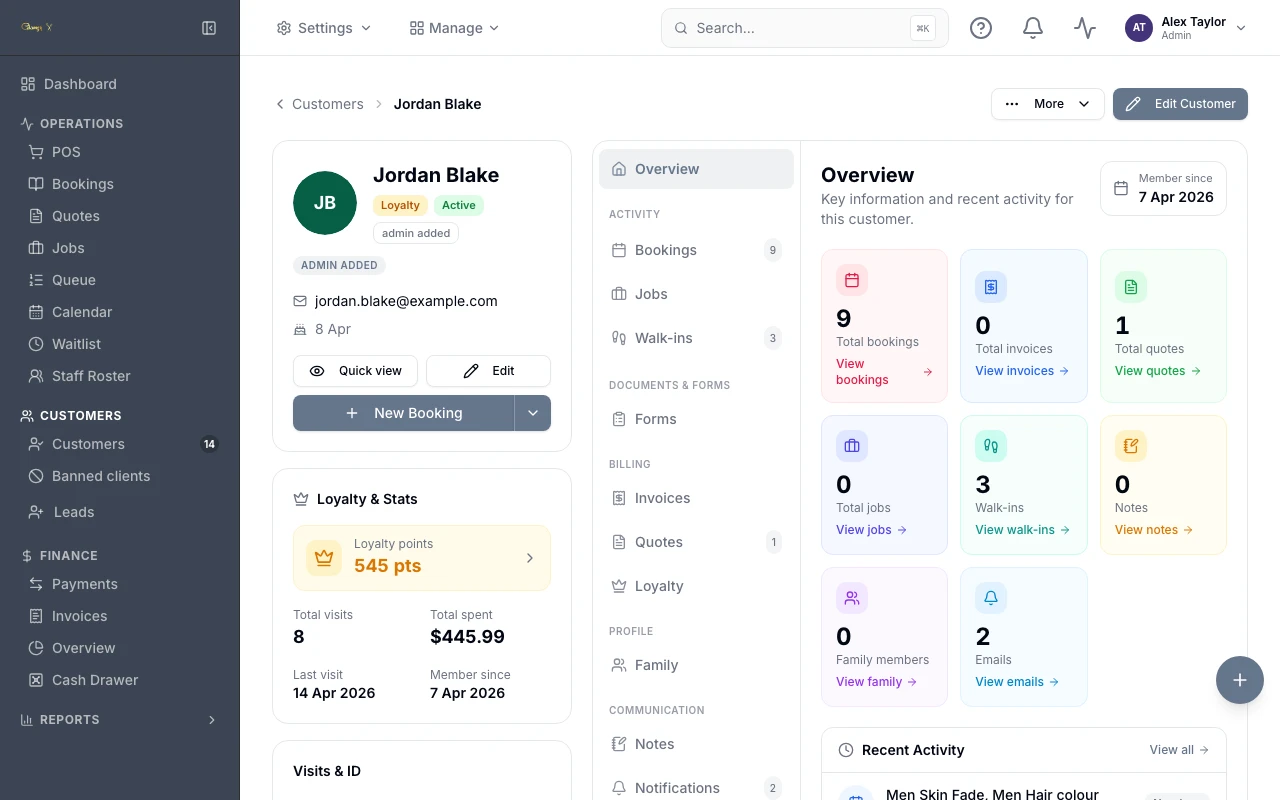The width and height of the screenshot is (1280, 800).
Task: Expand the Reports section chevron
Action: [x=211, y=720]
